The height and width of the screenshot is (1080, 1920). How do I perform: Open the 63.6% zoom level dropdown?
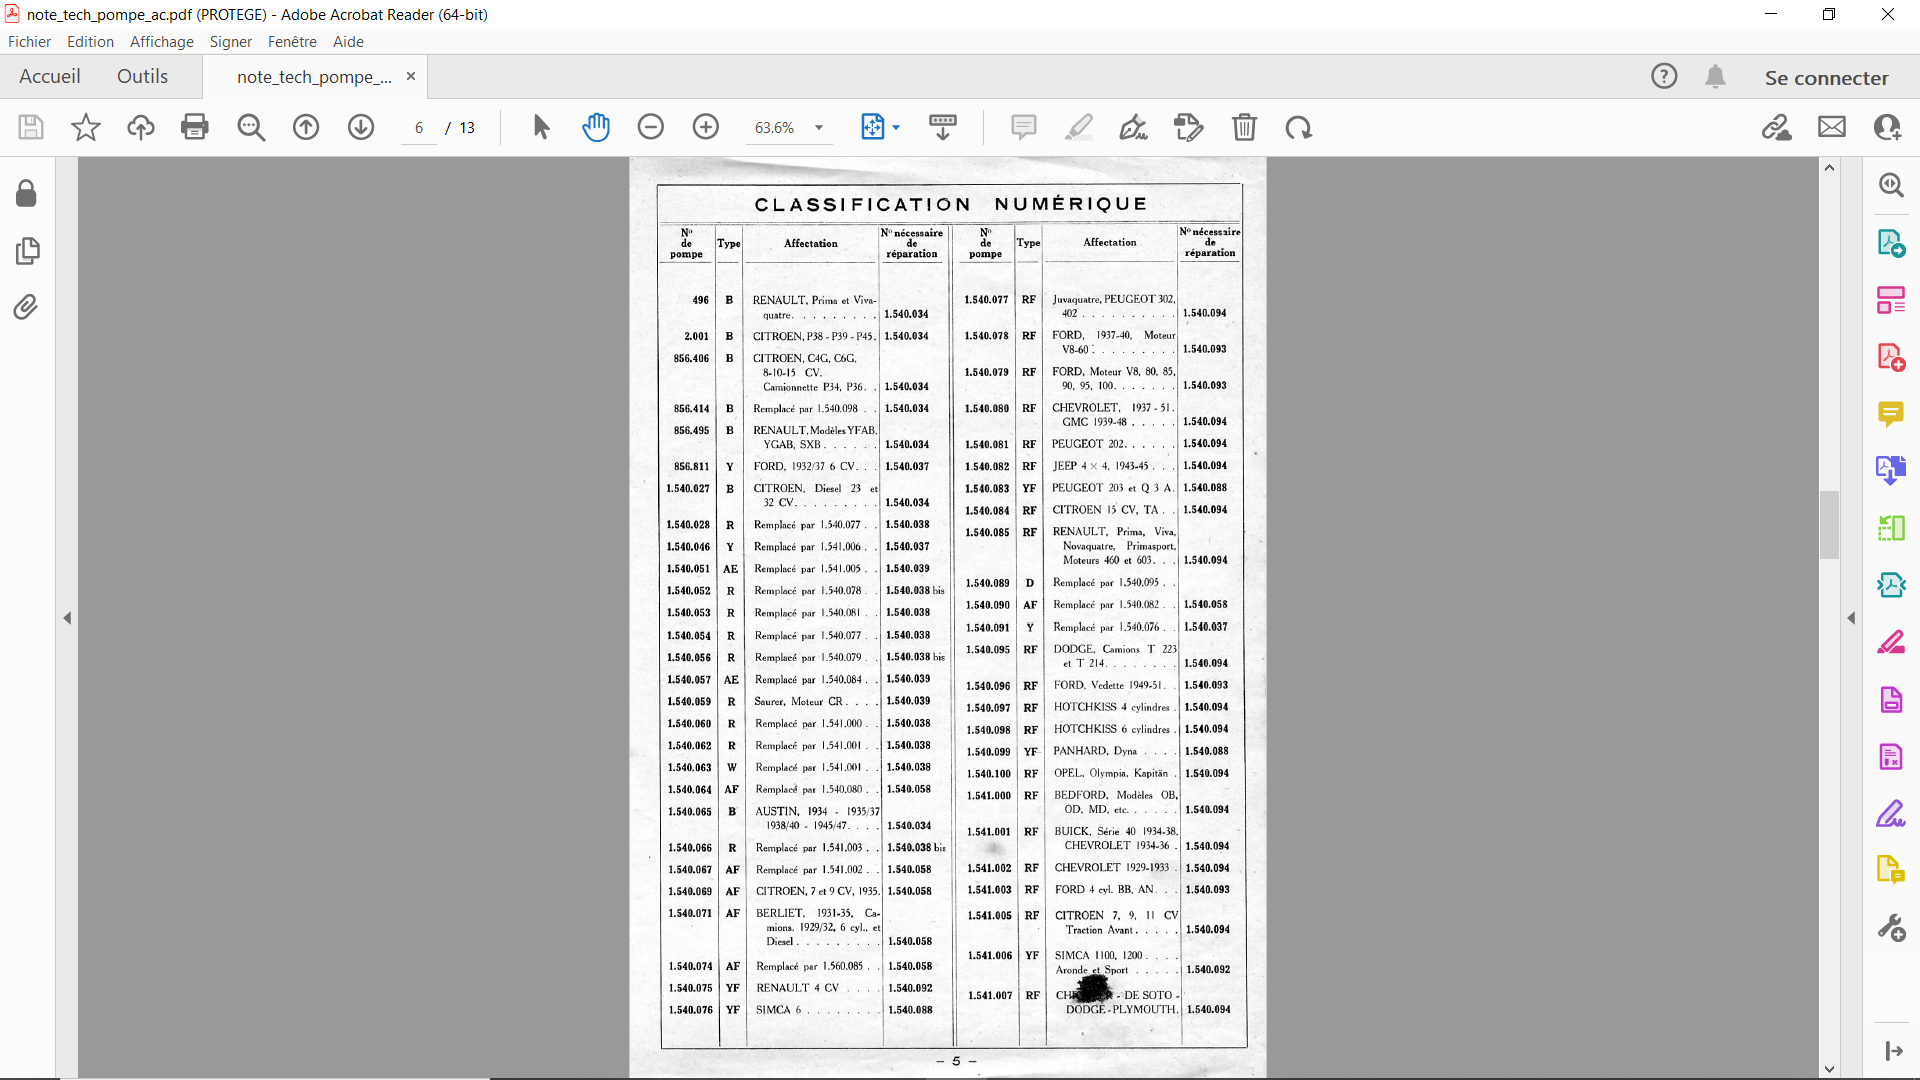pos(819,128)
